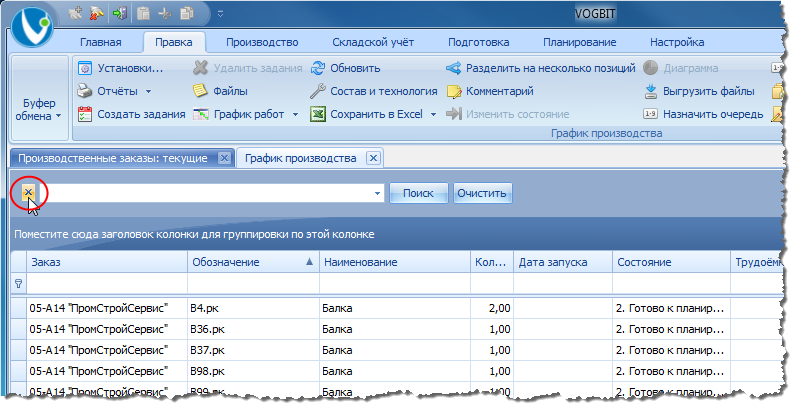The height and width of the screenshot is (407, 794).
Task: Select the Правка ribbon tab
Action: pyautogui.click(x=174, y=43)
